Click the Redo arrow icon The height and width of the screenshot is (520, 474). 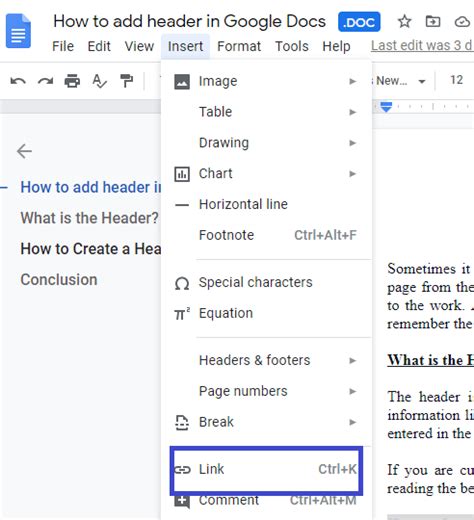click(x=45, y=81)
